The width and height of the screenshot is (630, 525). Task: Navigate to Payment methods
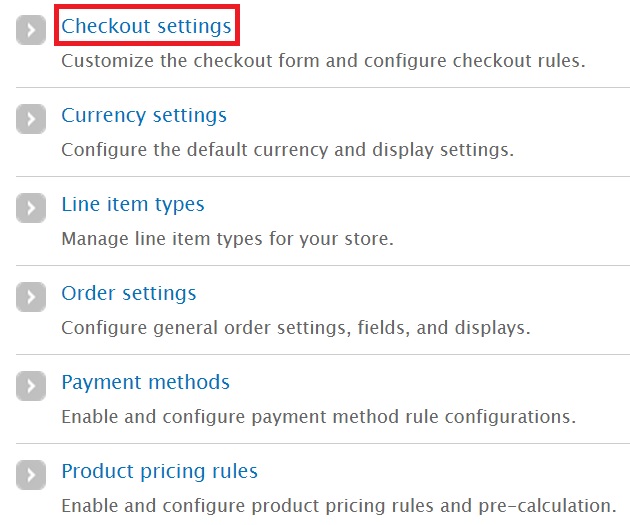145,382
